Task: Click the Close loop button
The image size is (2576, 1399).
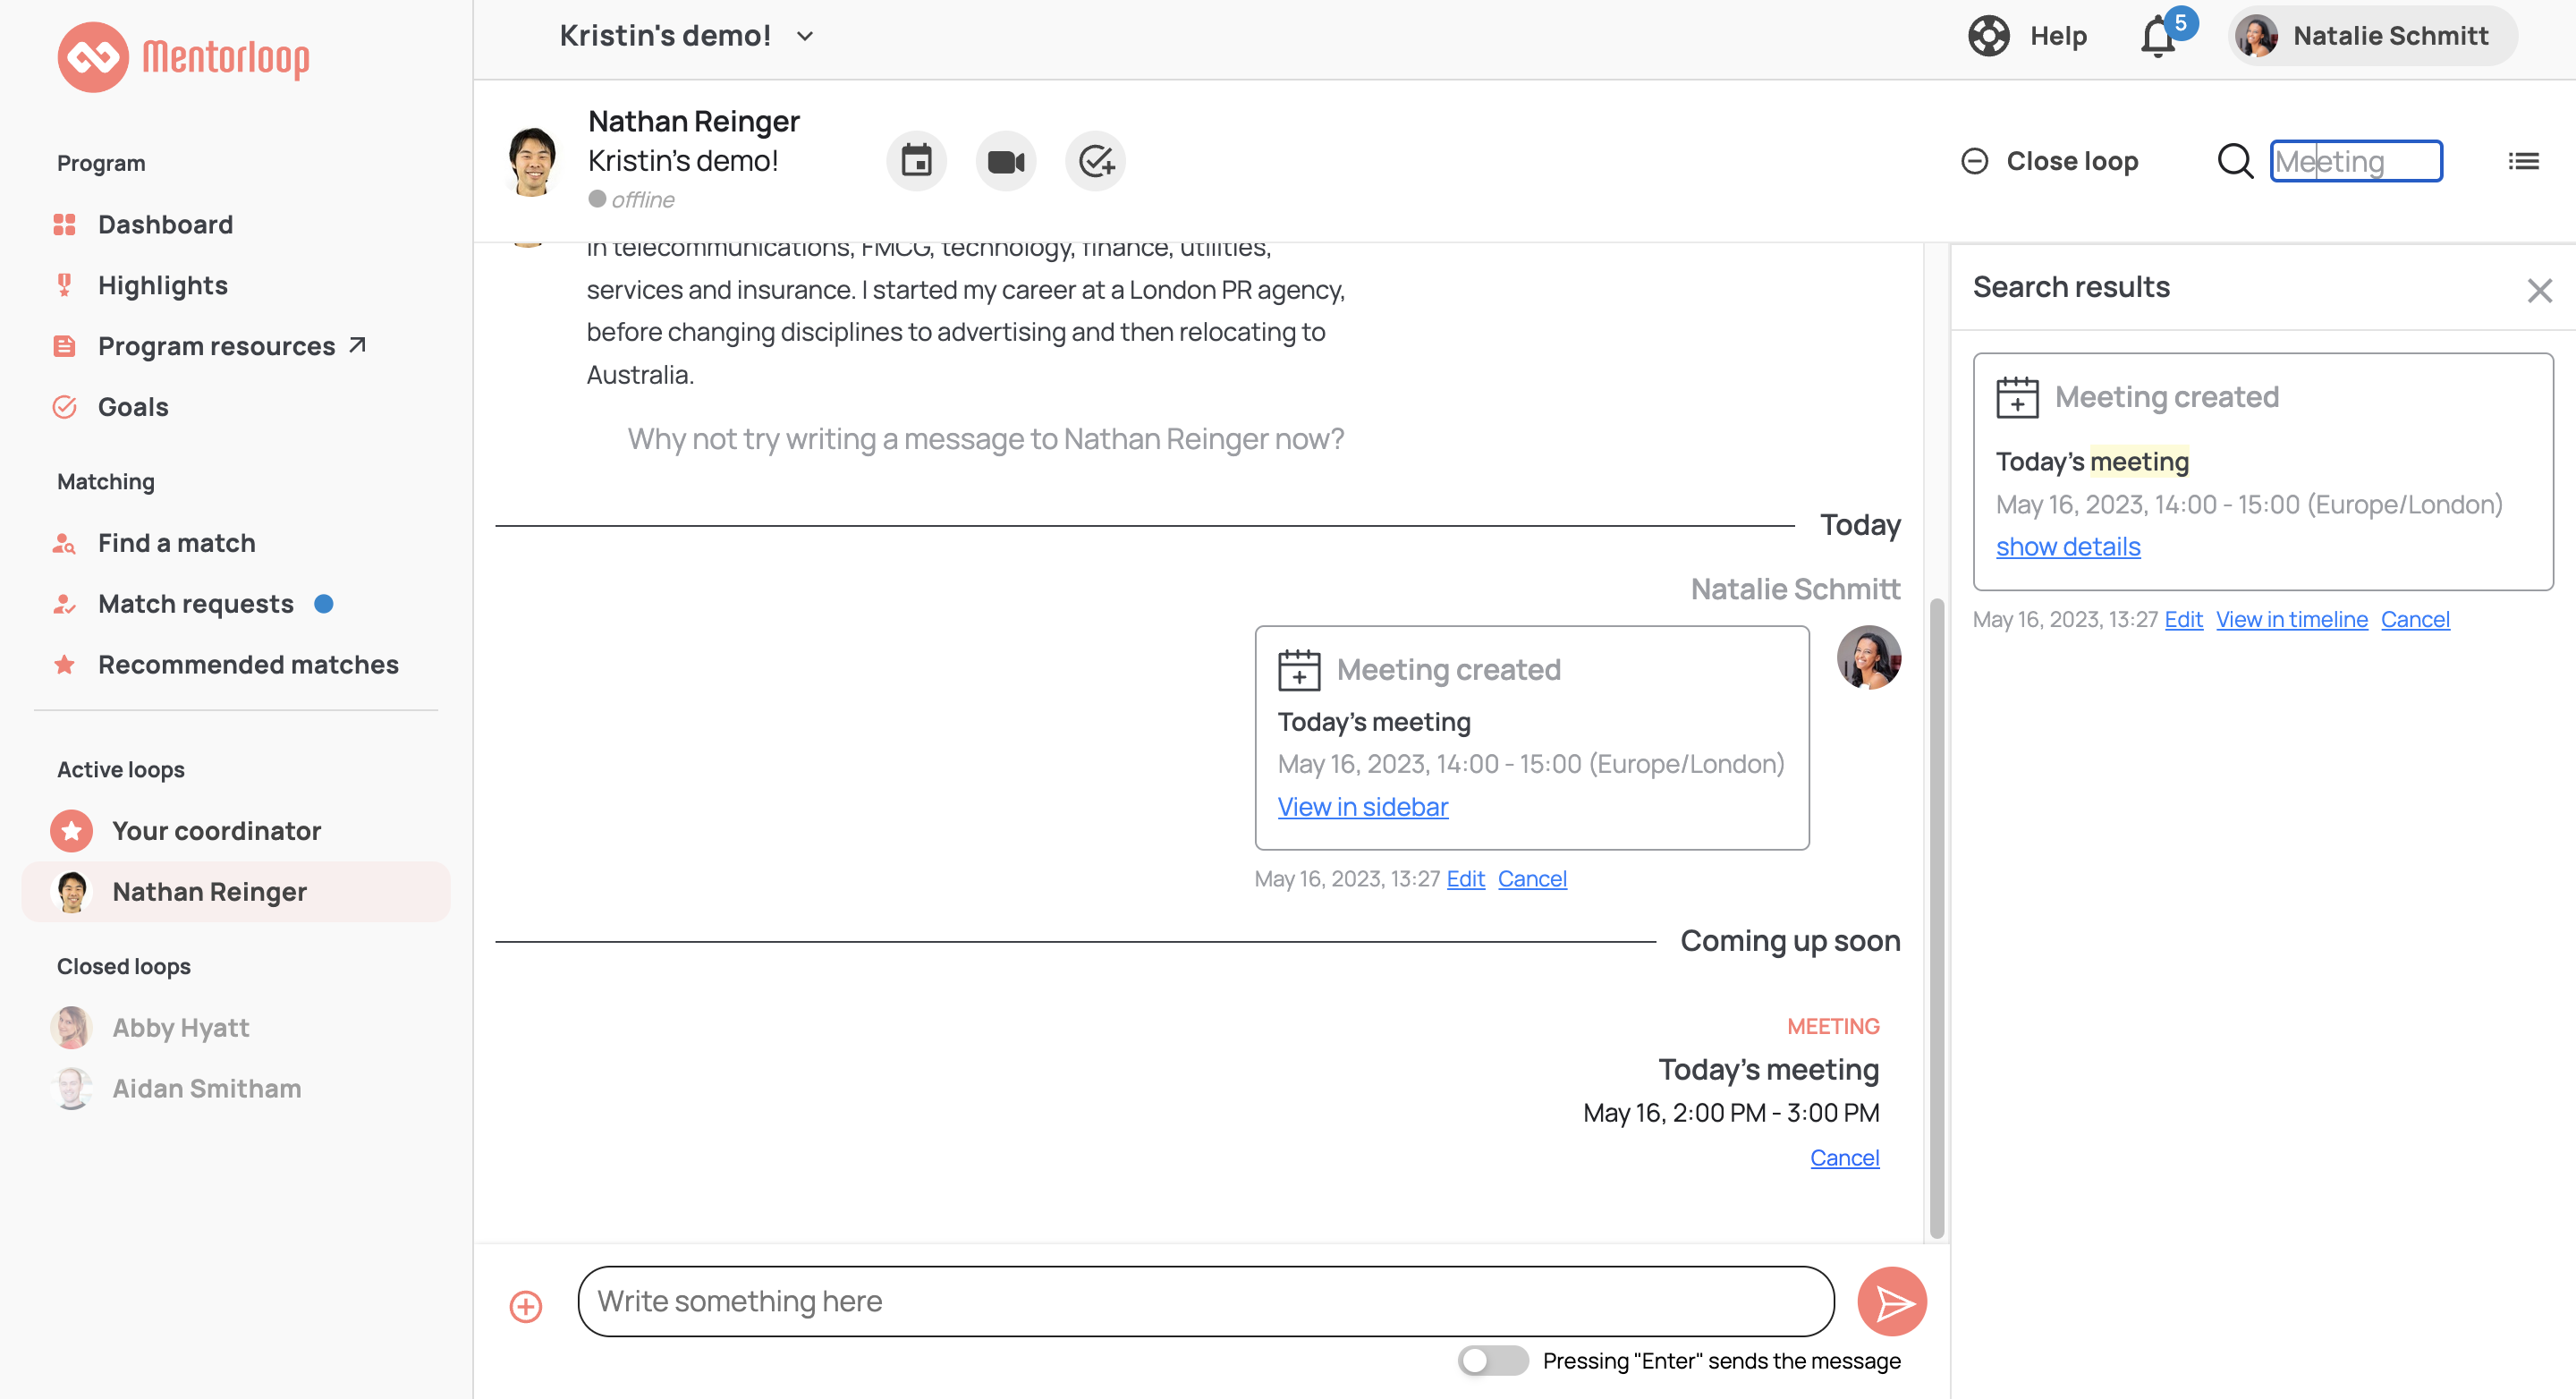Action: pos(2049,161)
